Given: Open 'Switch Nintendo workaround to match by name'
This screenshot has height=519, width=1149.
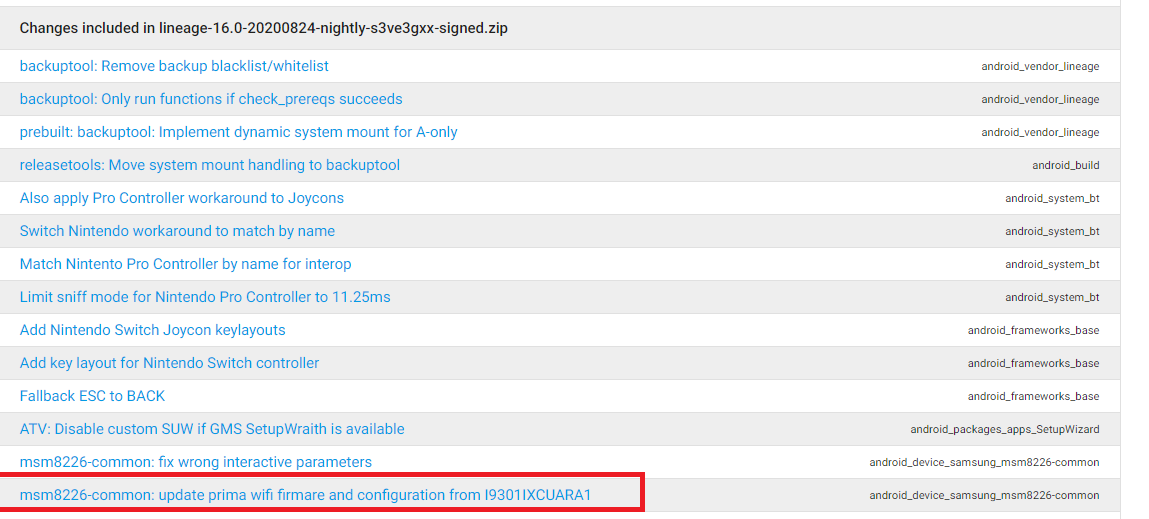Looking at the screenshot, I should pyautogui.click(x=177, y=231).
